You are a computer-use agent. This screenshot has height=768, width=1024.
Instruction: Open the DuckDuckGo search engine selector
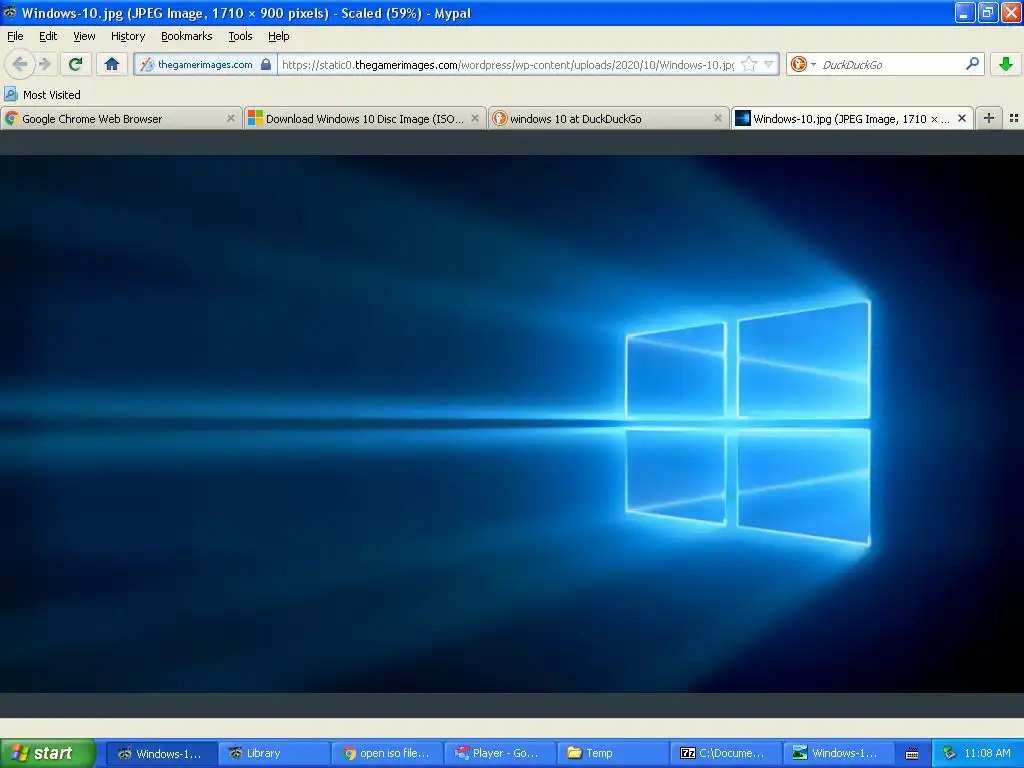[x=803, y=64]
